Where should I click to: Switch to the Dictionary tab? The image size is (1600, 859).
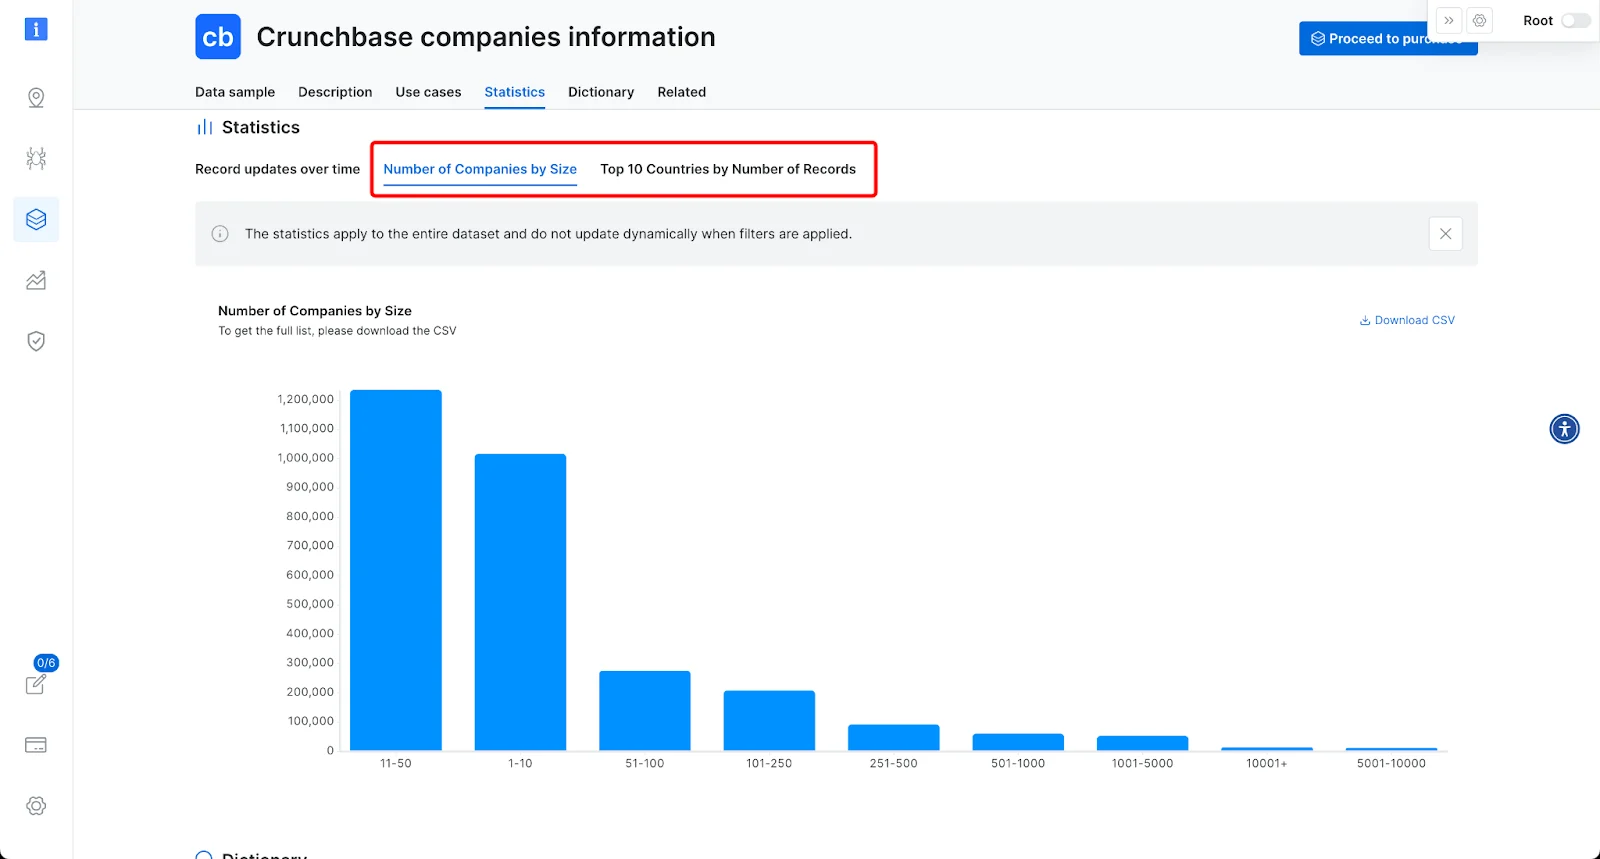(601, 92)
